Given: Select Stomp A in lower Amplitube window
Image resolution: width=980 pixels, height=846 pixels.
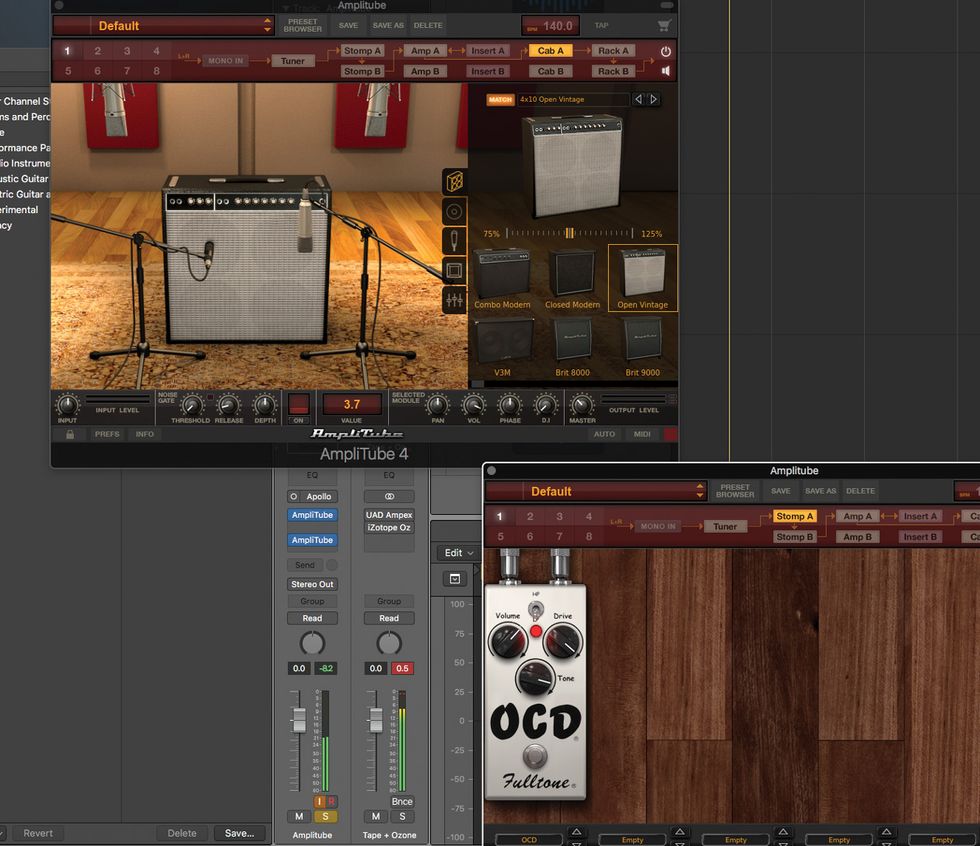Looking at the screenshot, I should (x=795, y=516).
